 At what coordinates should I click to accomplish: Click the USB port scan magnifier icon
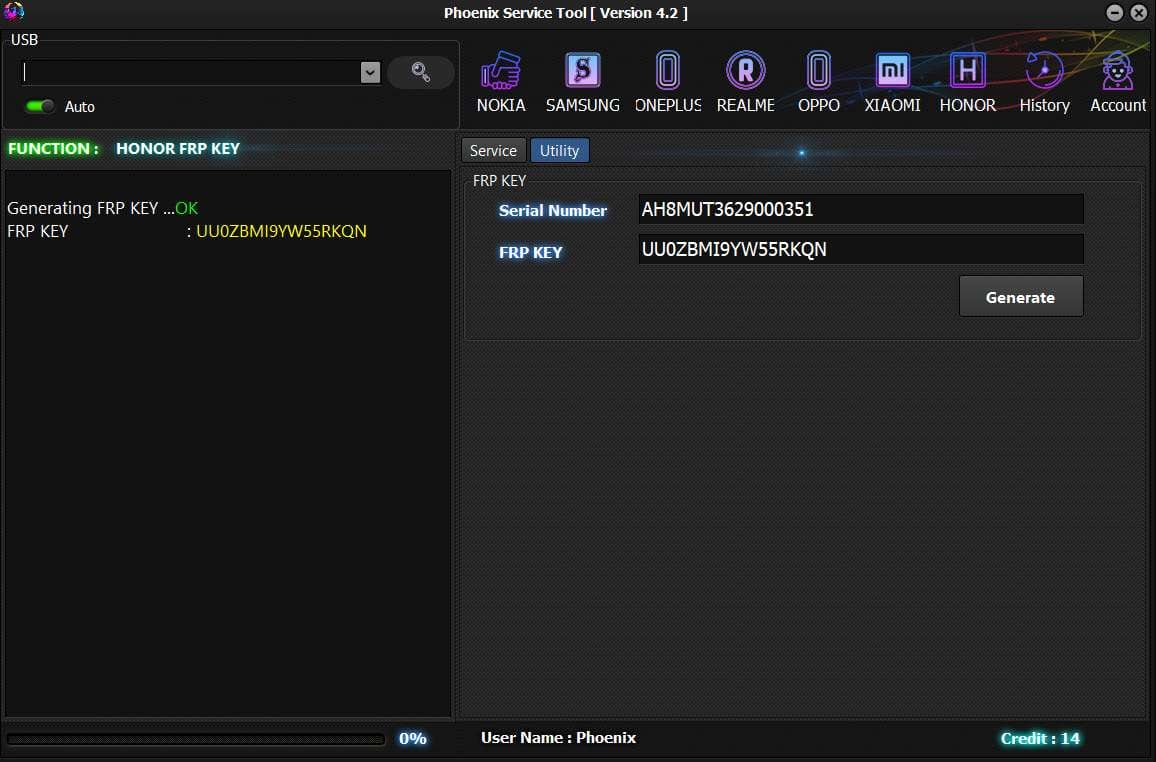click(420, 72)
